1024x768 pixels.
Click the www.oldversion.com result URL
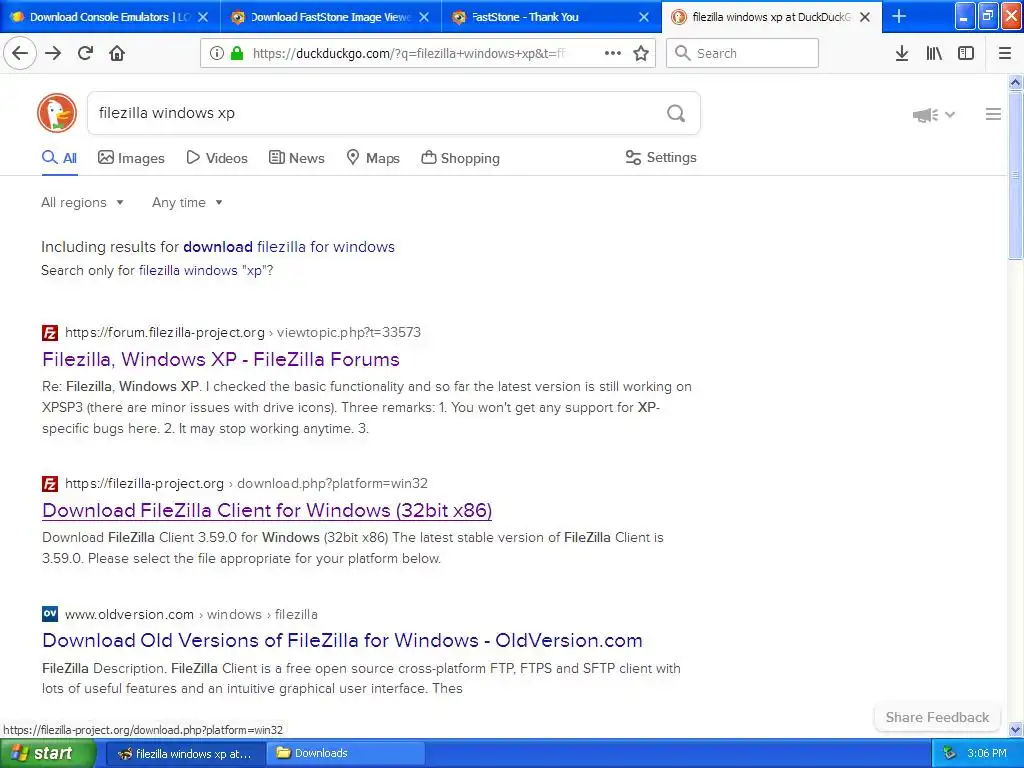pos(191,615)
